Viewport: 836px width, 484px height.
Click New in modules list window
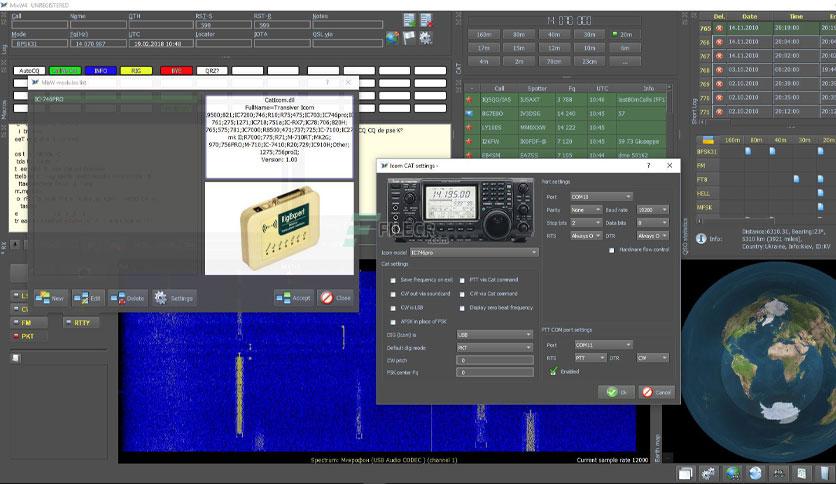coord(50,298)
